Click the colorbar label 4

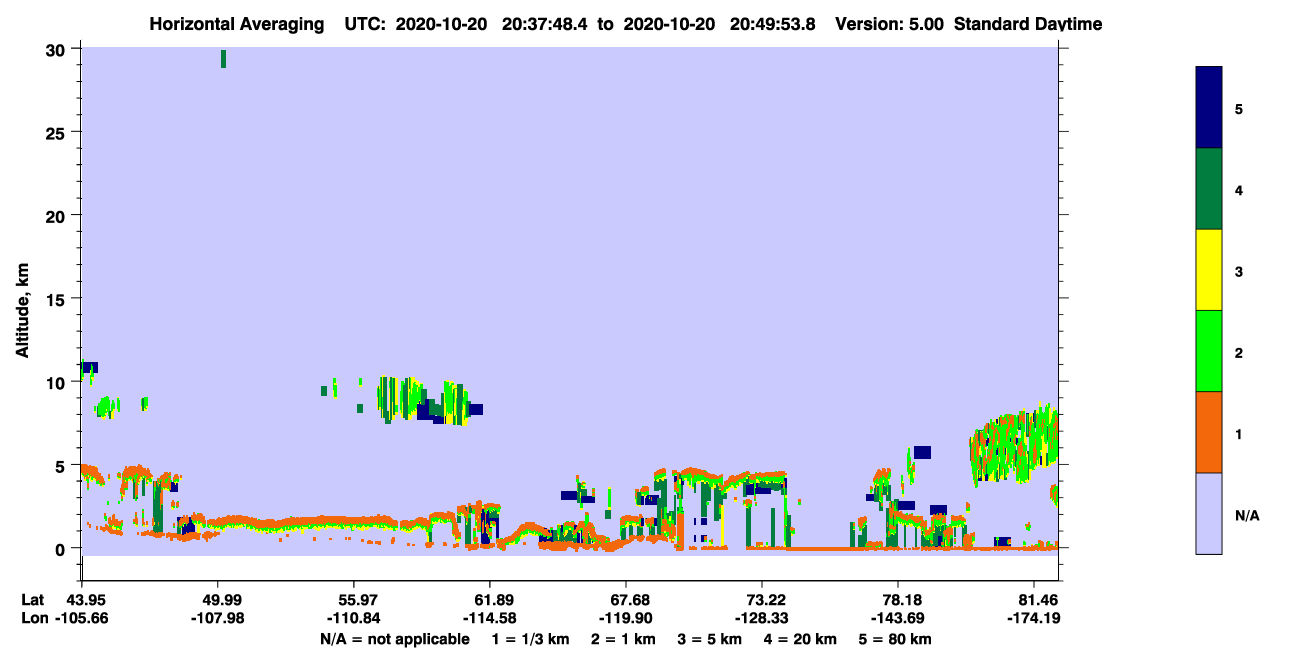coord(1239,190)
